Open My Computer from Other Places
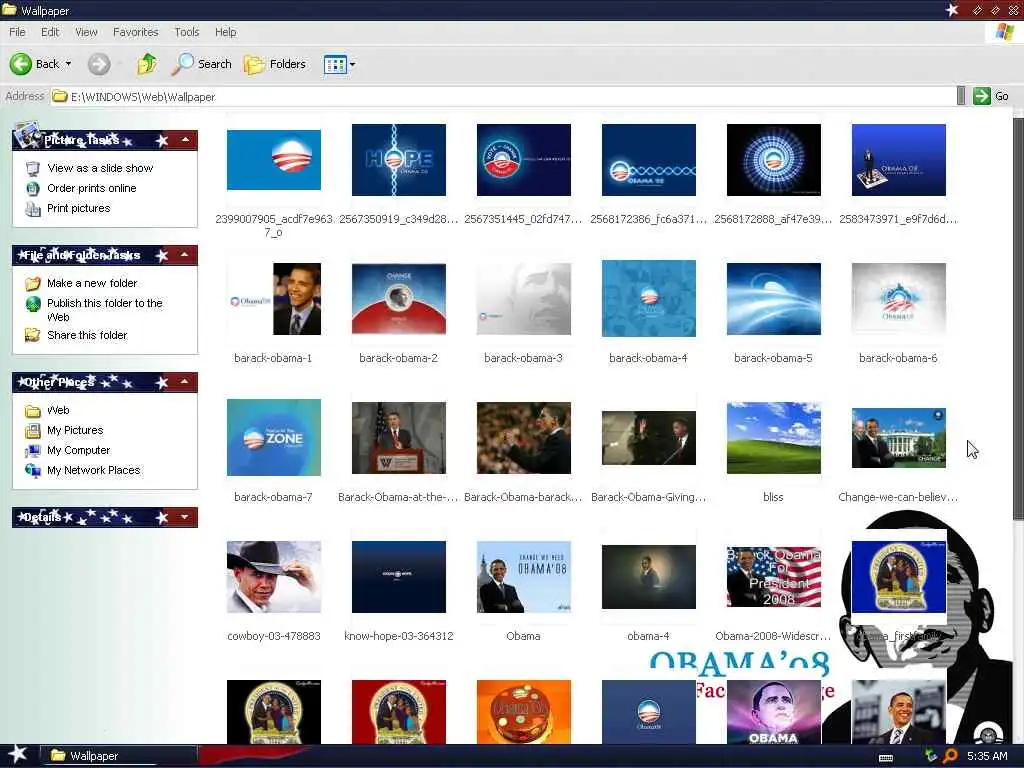 78,451
